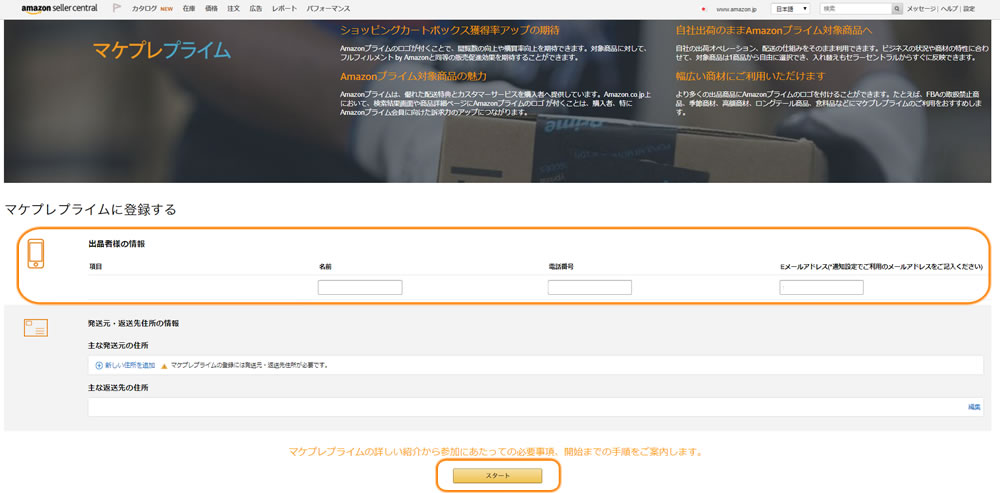Click the 項目 column header
The height and width of the screenshot is (493, 1000).
96,266
